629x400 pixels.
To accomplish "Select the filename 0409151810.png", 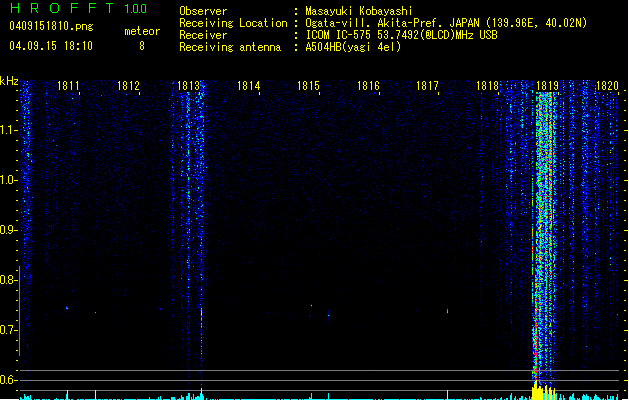I will 51,26.
